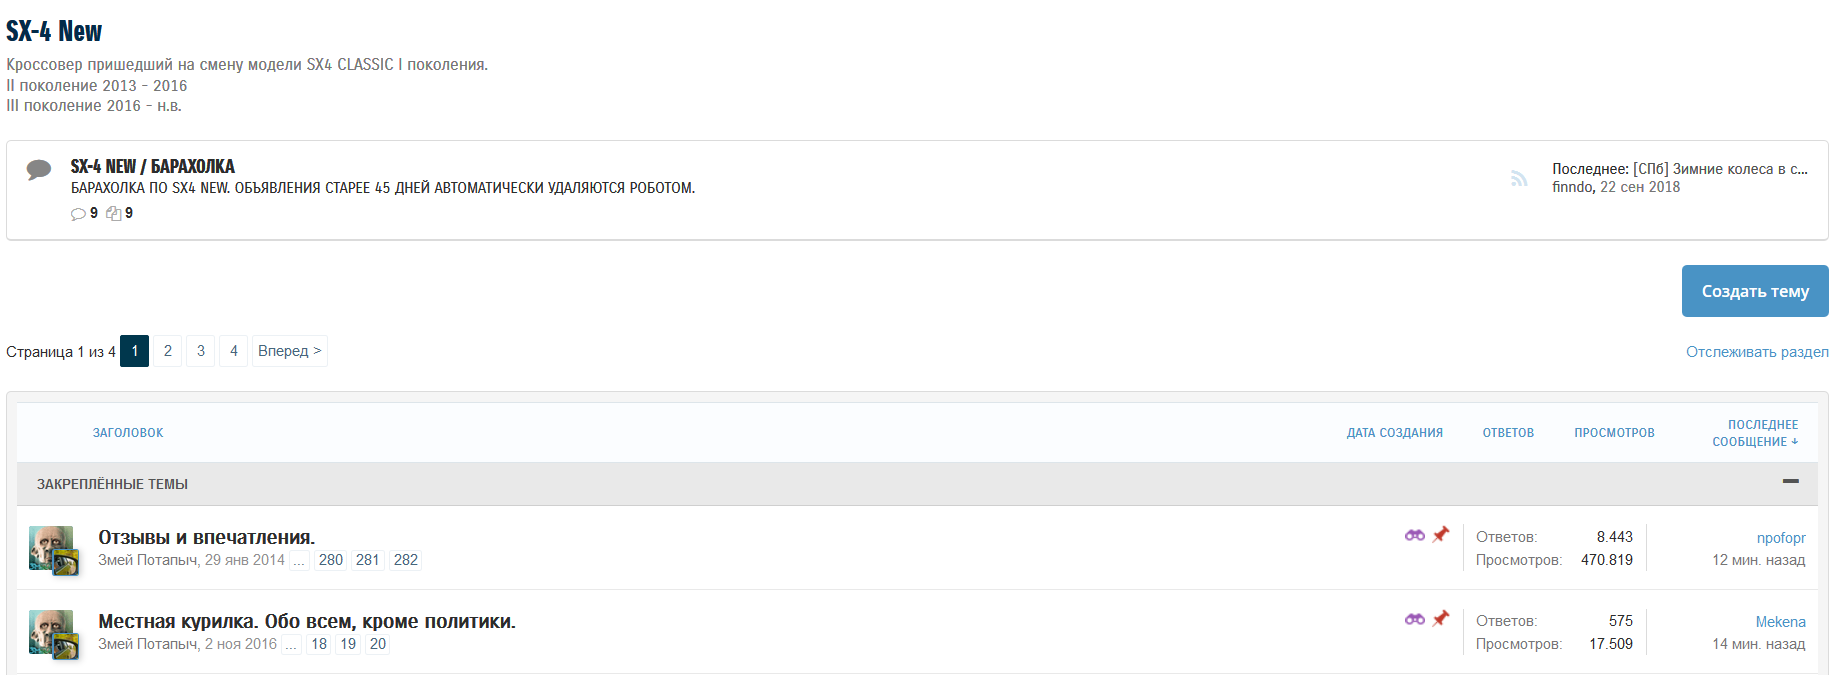This screenshot has width=1835, height=675.
Task: Click the Вперед > next page button
Action: 289,351
